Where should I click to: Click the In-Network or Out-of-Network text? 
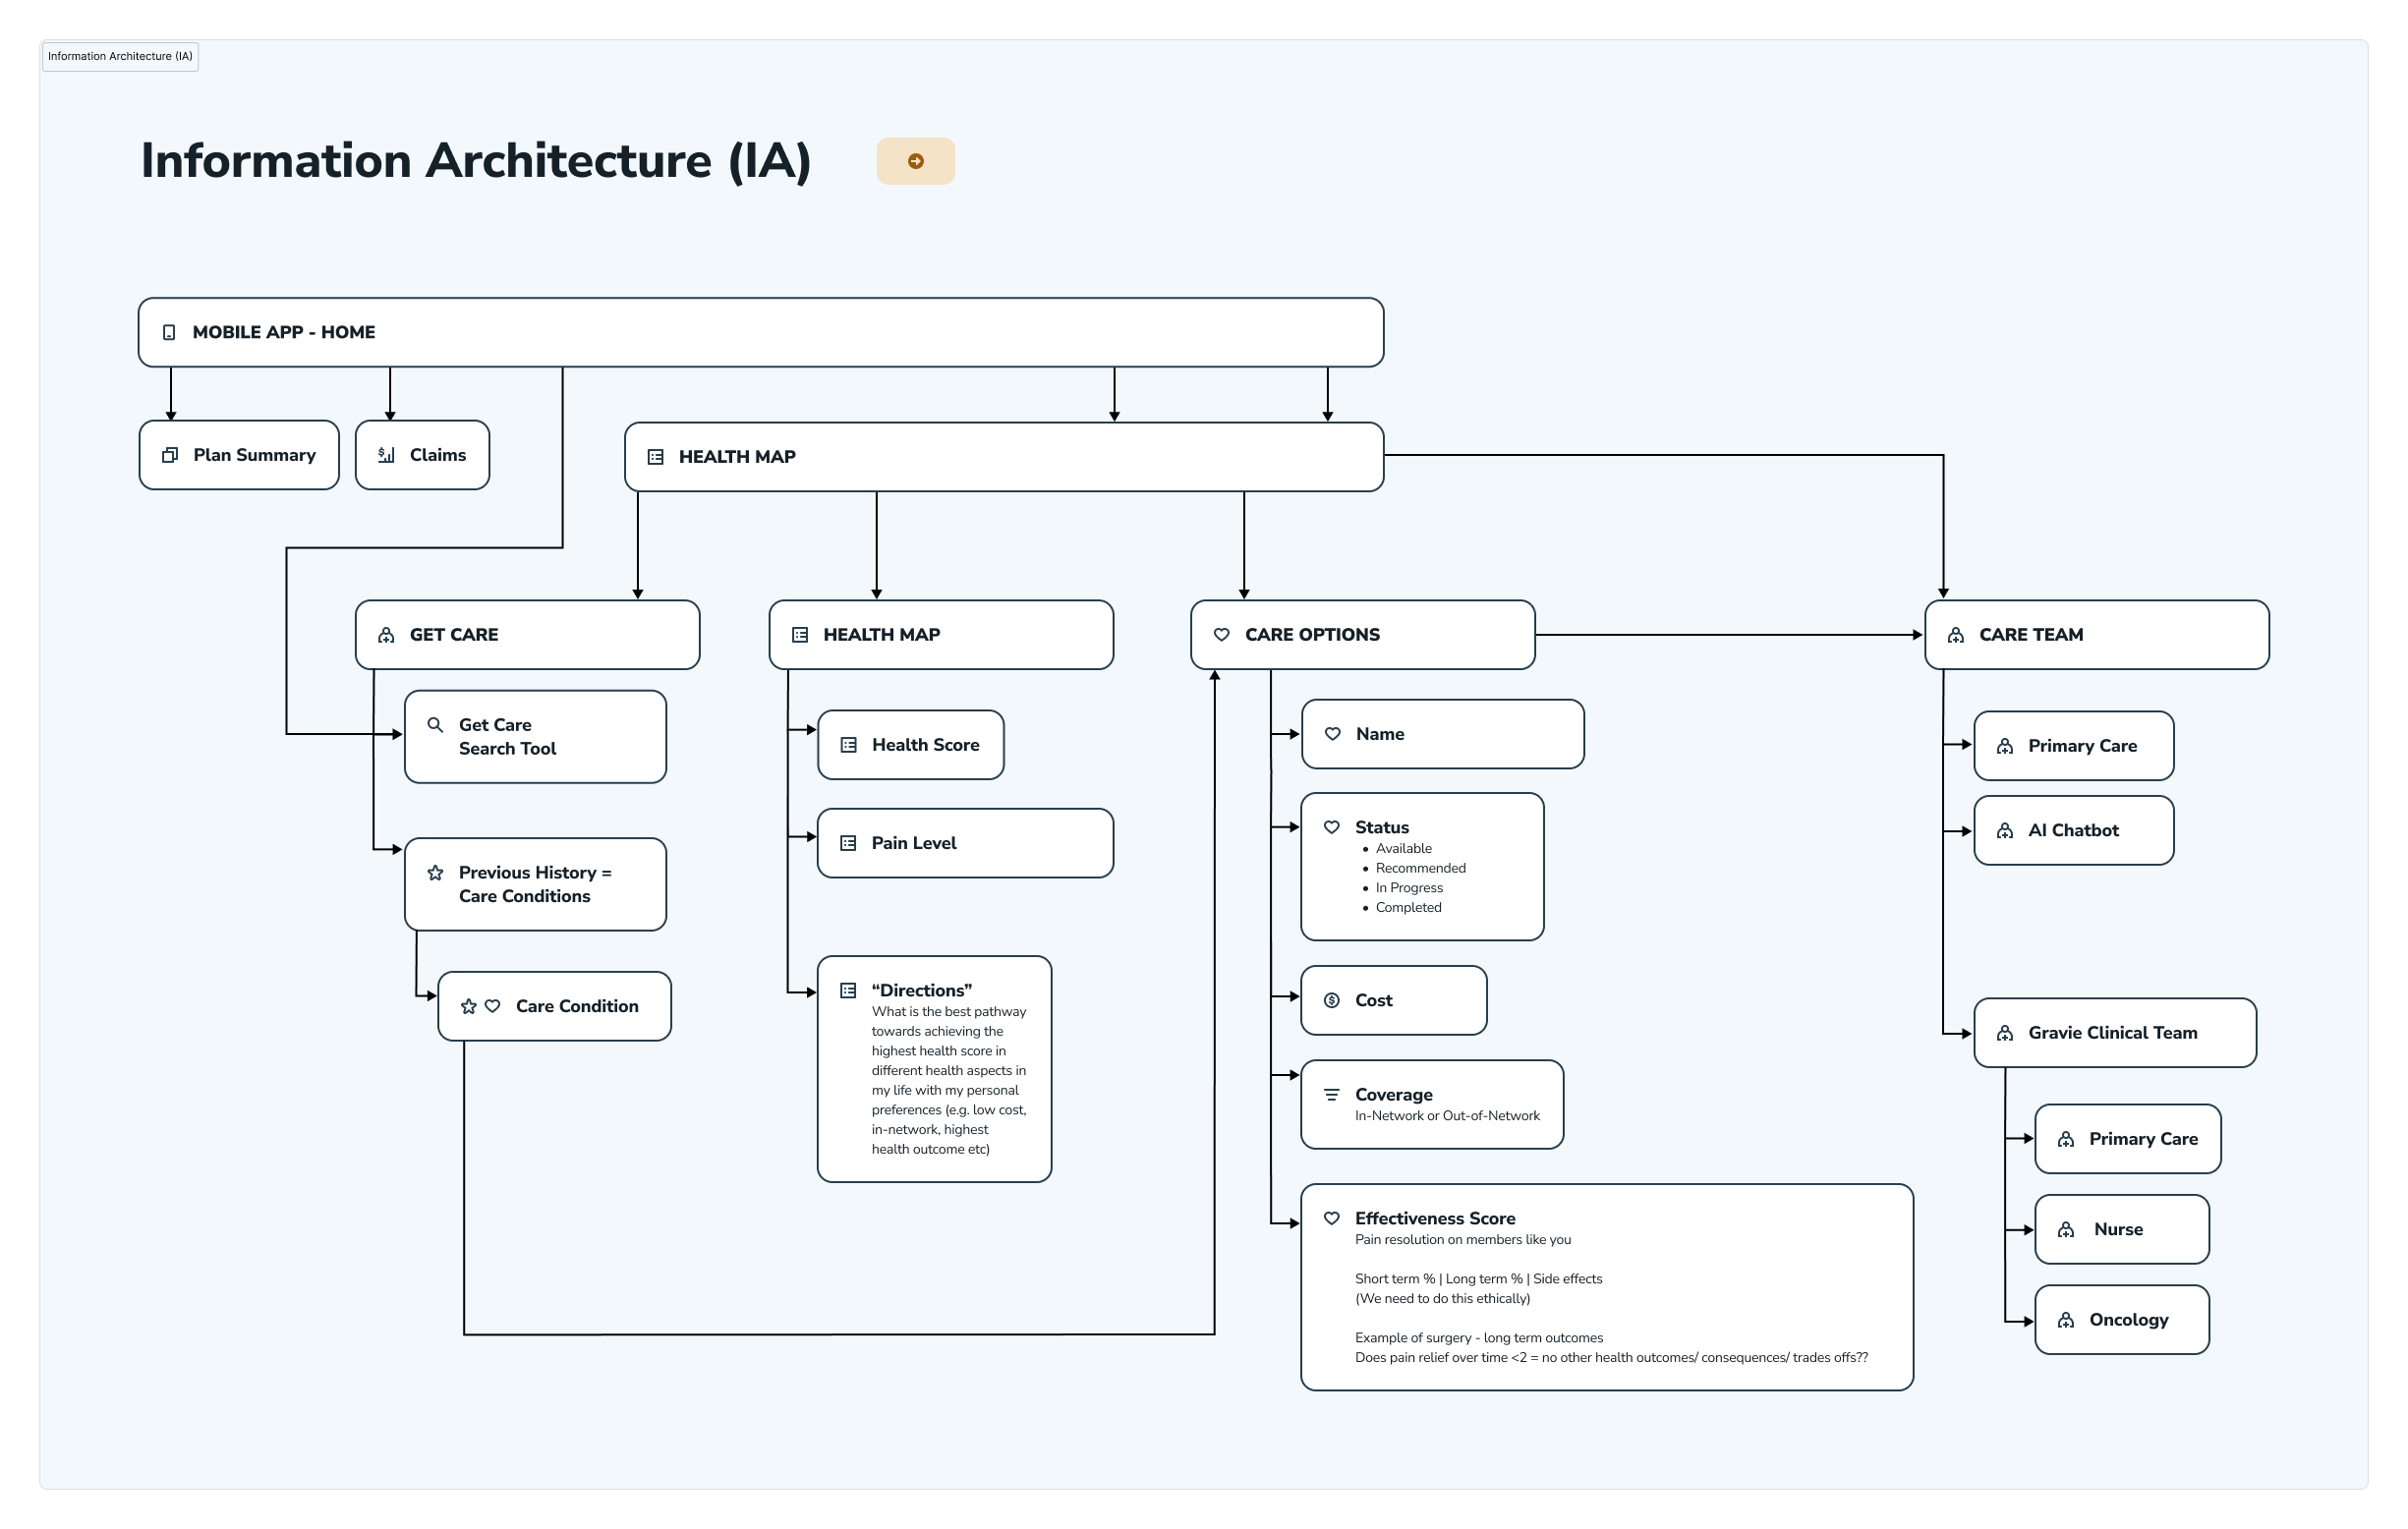click(1447, 1116)
